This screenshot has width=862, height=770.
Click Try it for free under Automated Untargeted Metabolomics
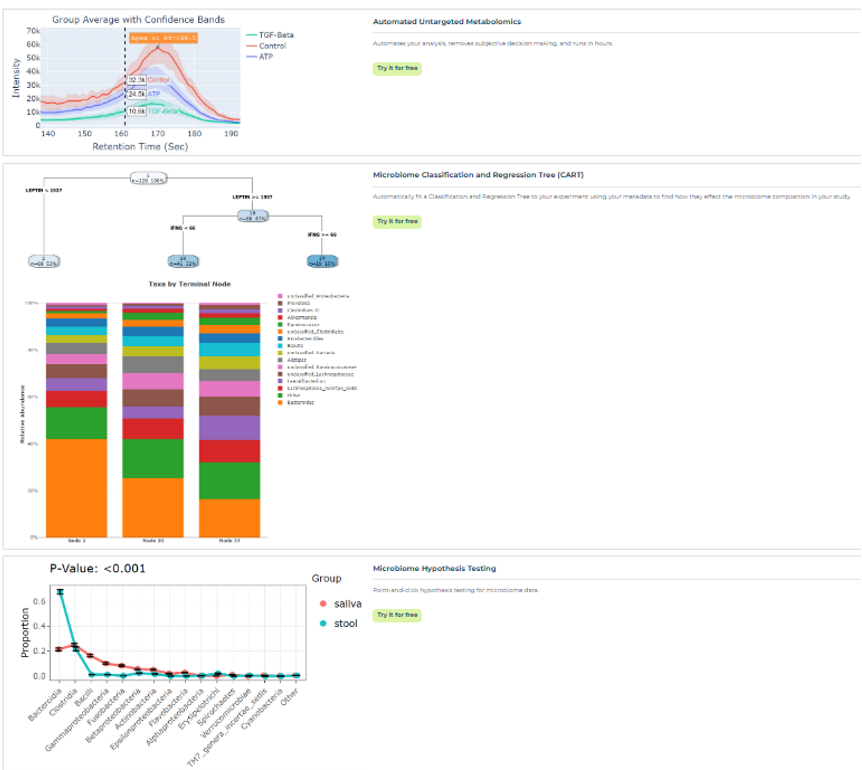[397, 68]
